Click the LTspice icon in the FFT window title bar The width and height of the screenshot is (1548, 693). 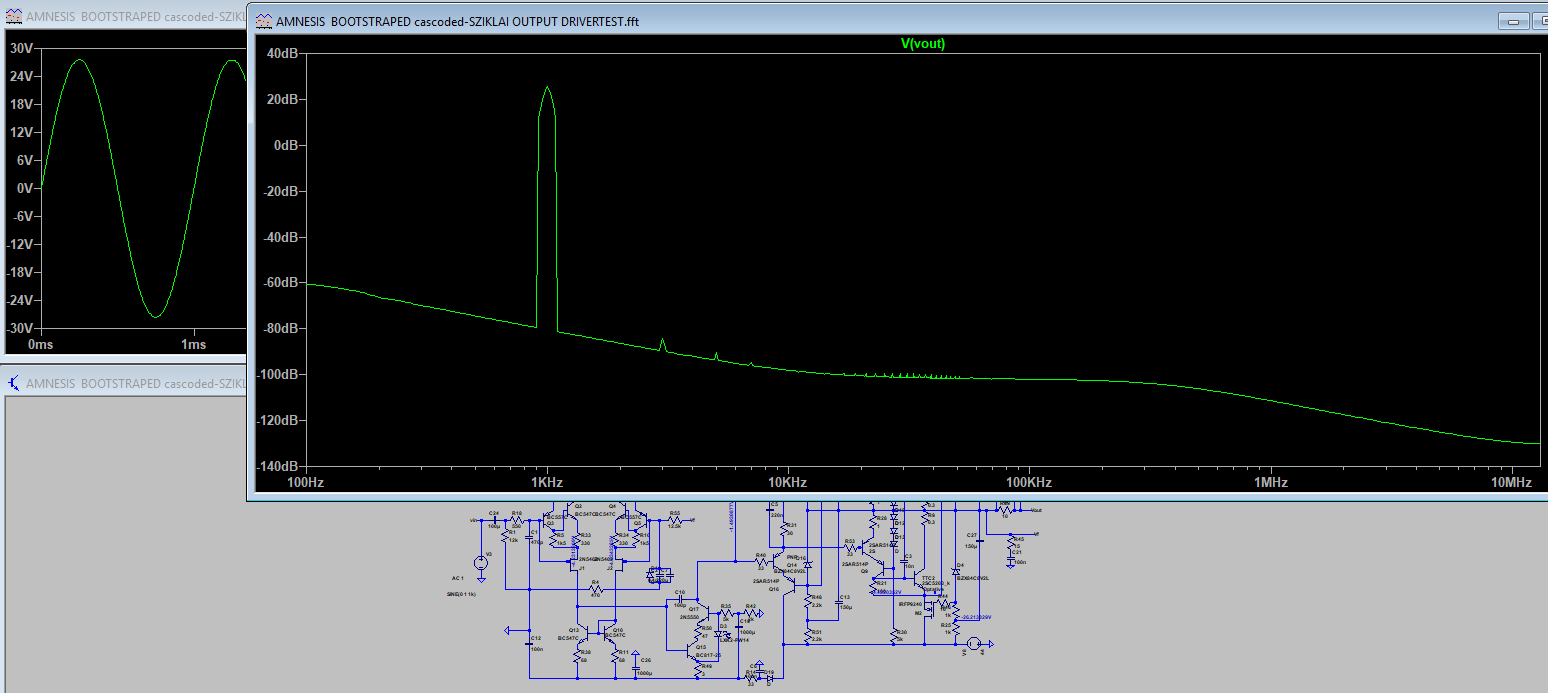[263, 22]
